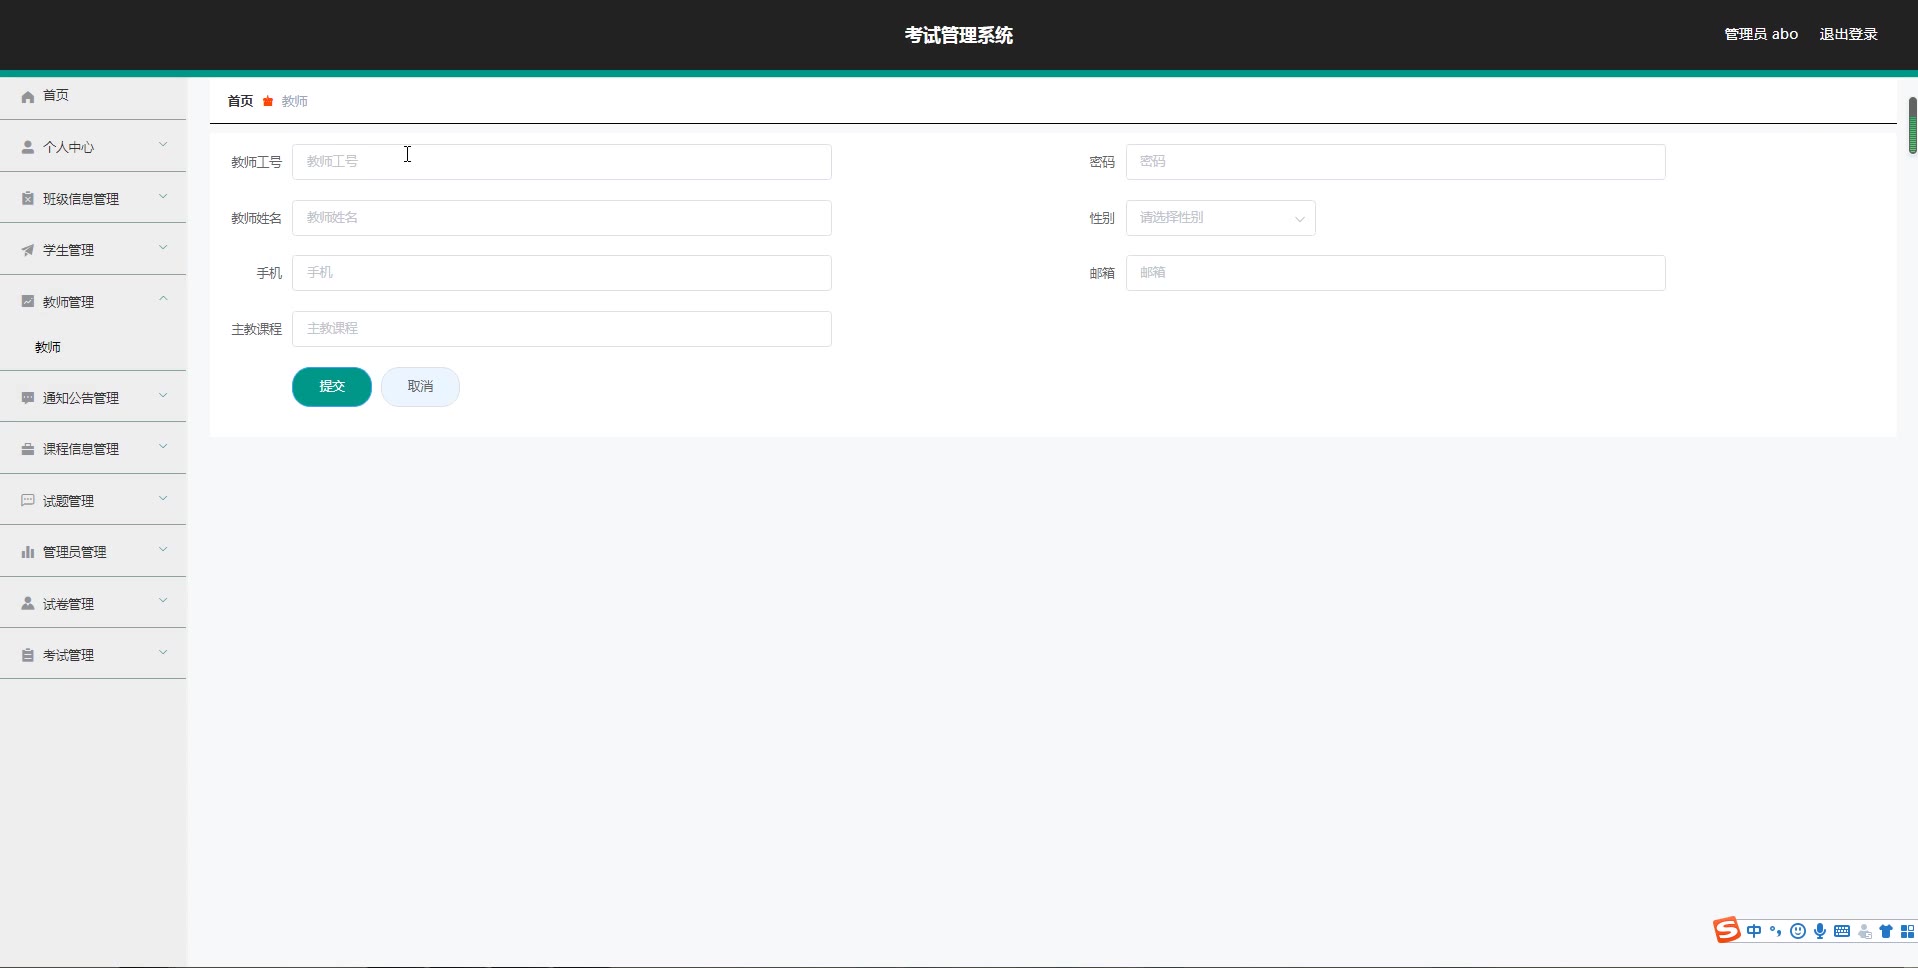The height and width of the screenshot is (968, 1918).
Task: Click the vertical scrollbar thumb
Action: [x=1912, y=125]
